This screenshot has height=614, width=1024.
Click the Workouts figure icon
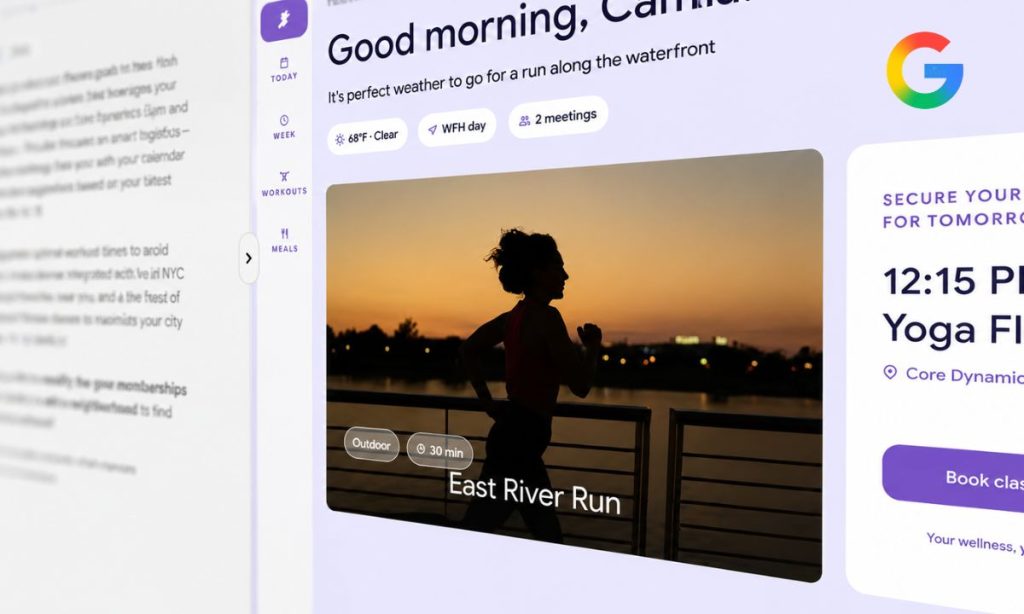pyautogui.click(x=284, y=176)
